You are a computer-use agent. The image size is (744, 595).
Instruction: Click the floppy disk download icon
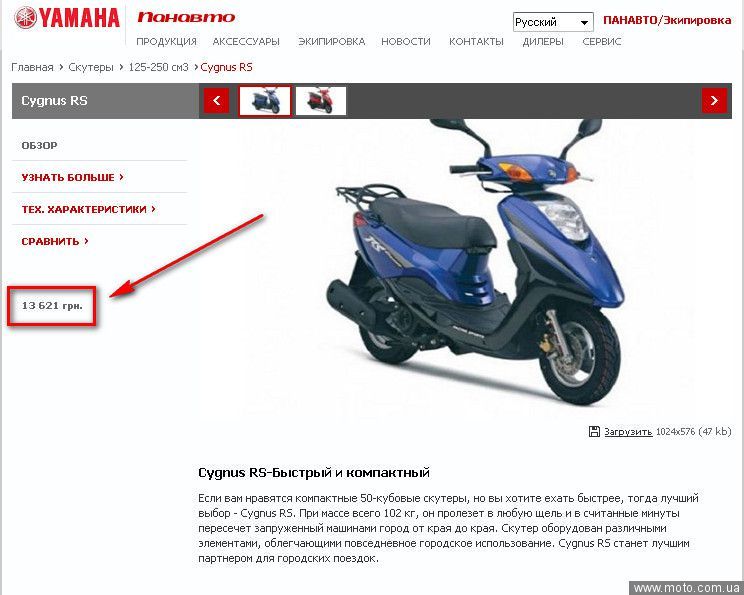pyautogui.click(x=594, y=431)
